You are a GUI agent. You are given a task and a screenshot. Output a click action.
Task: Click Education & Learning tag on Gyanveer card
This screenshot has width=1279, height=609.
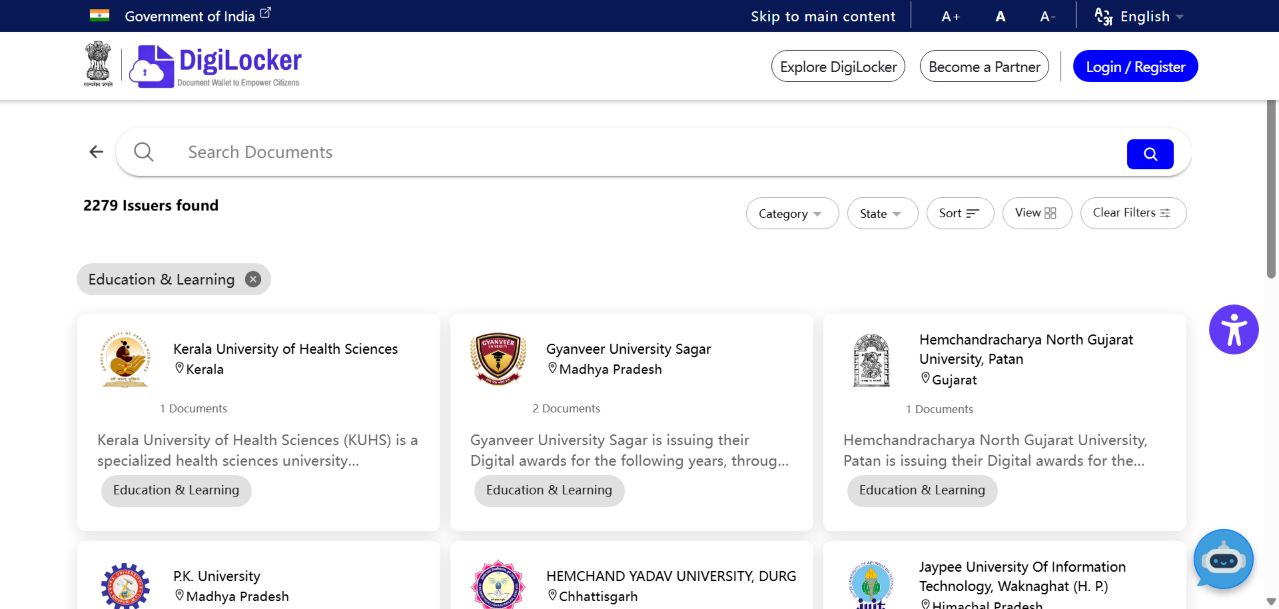[549, 490]
